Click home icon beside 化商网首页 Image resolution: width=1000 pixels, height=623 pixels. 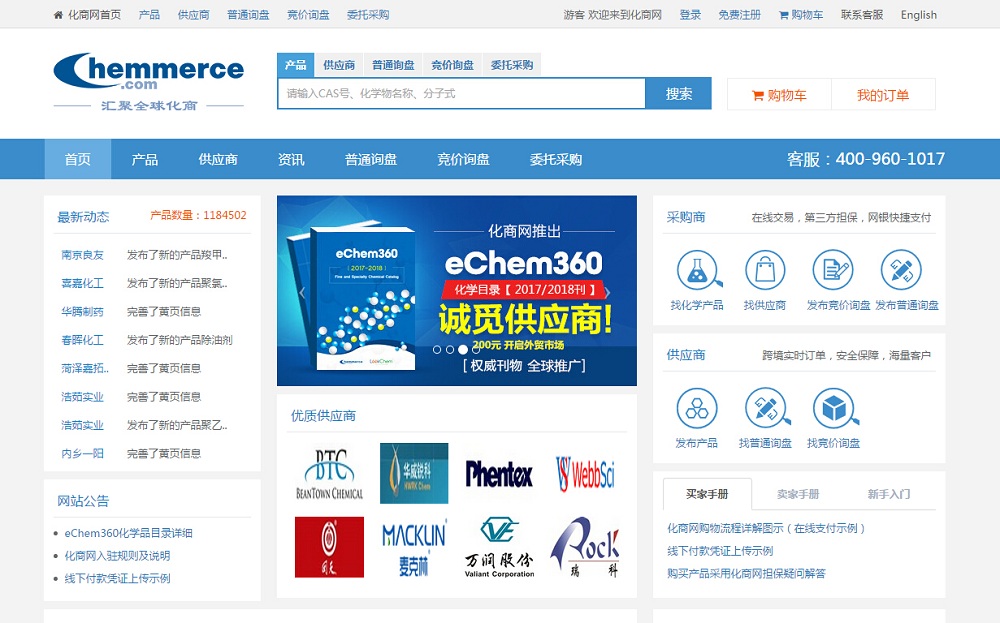[x=58, y=15]
